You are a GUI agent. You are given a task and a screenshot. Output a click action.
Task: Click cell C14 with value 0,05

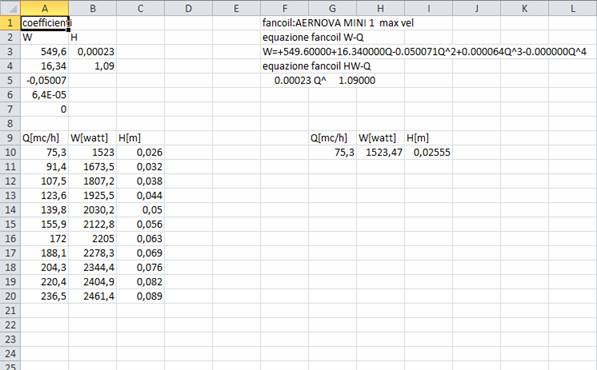pyautogui.click(x=140, y=210)
